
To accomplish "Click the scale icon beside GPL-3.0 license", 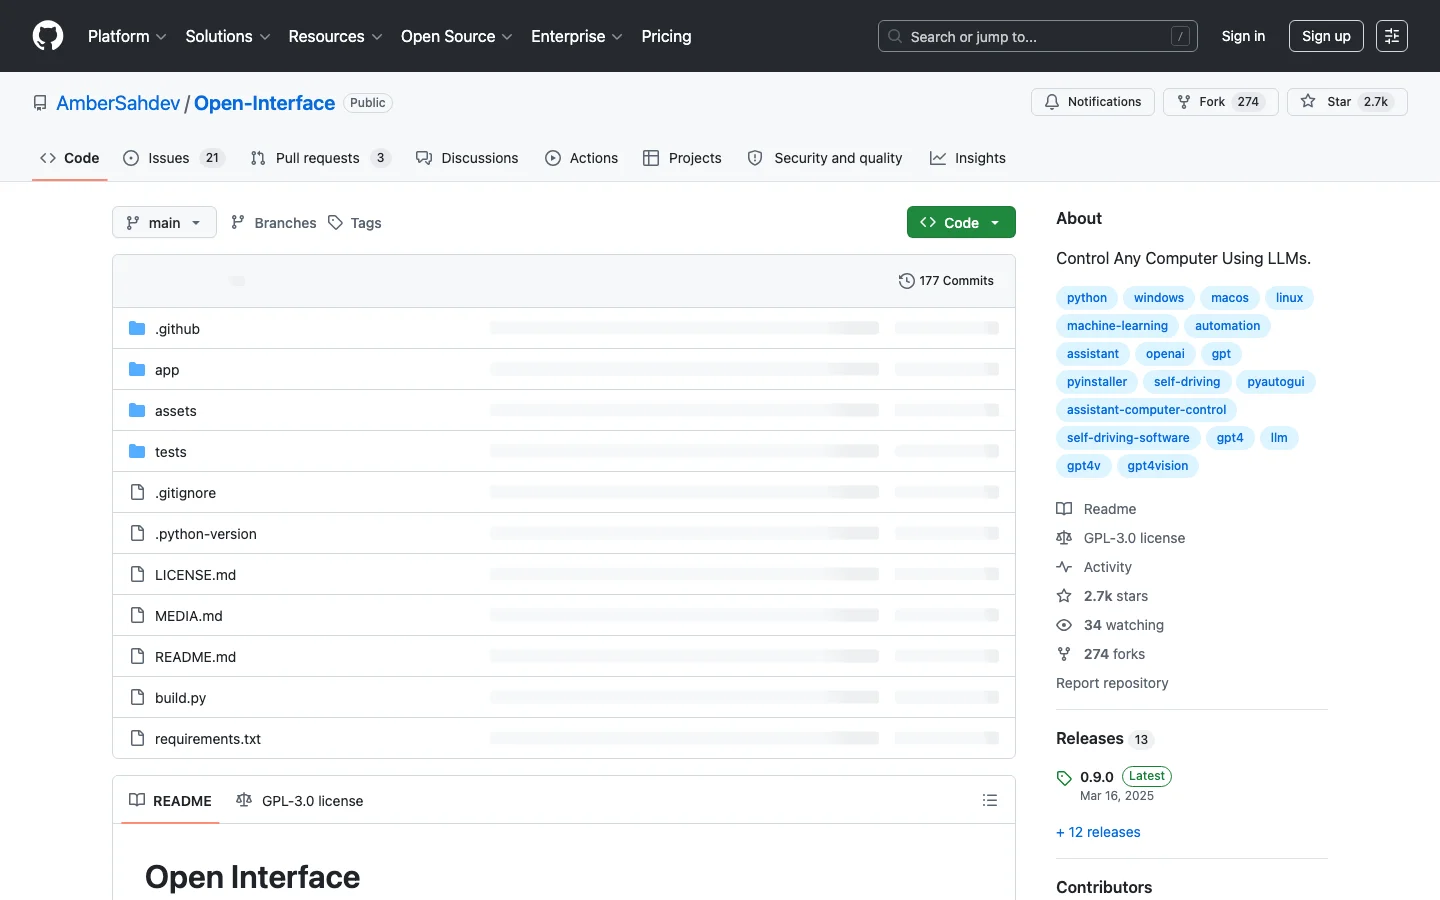I will (x=1064, y=538).
